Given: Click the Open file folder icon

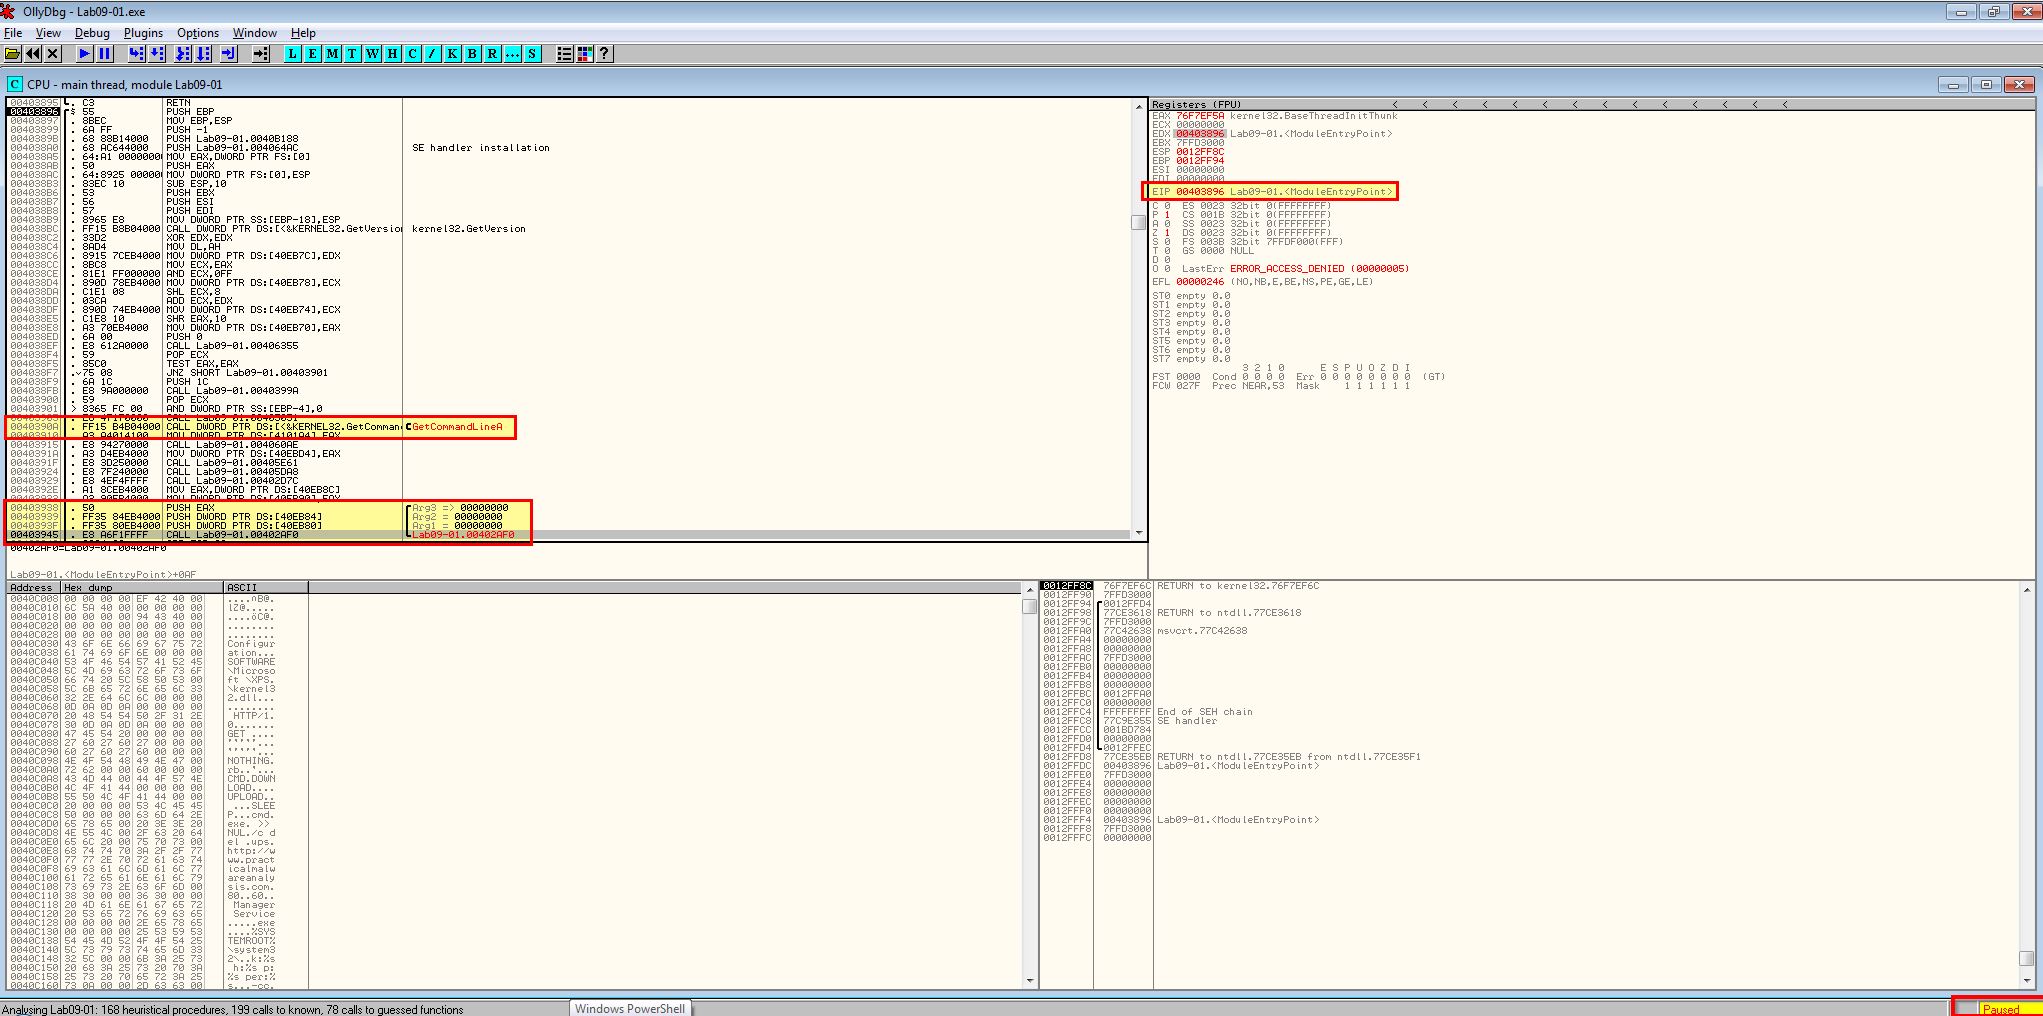Looking at the screenshot, I should [x=13, y=54].
